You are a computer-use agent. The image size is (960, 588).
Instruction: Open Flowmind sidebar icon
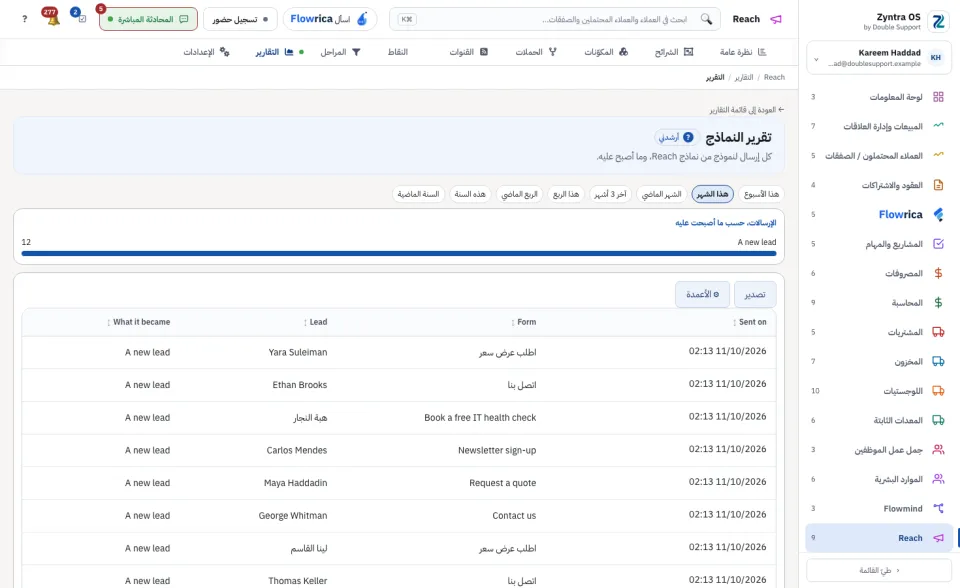pos(938,508)
